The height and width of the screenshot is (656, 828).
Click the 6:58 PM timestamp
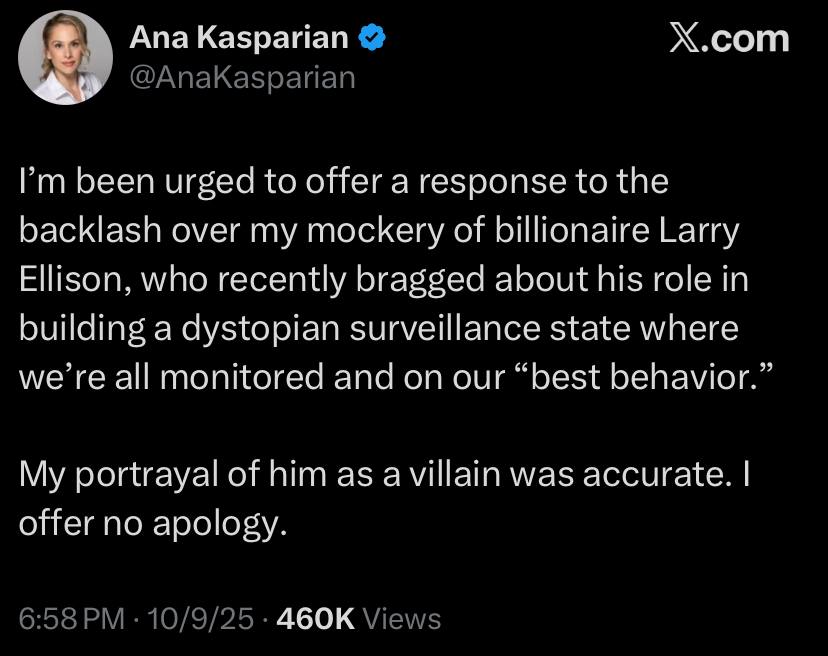pyautogui.click(x=63, y=618)
